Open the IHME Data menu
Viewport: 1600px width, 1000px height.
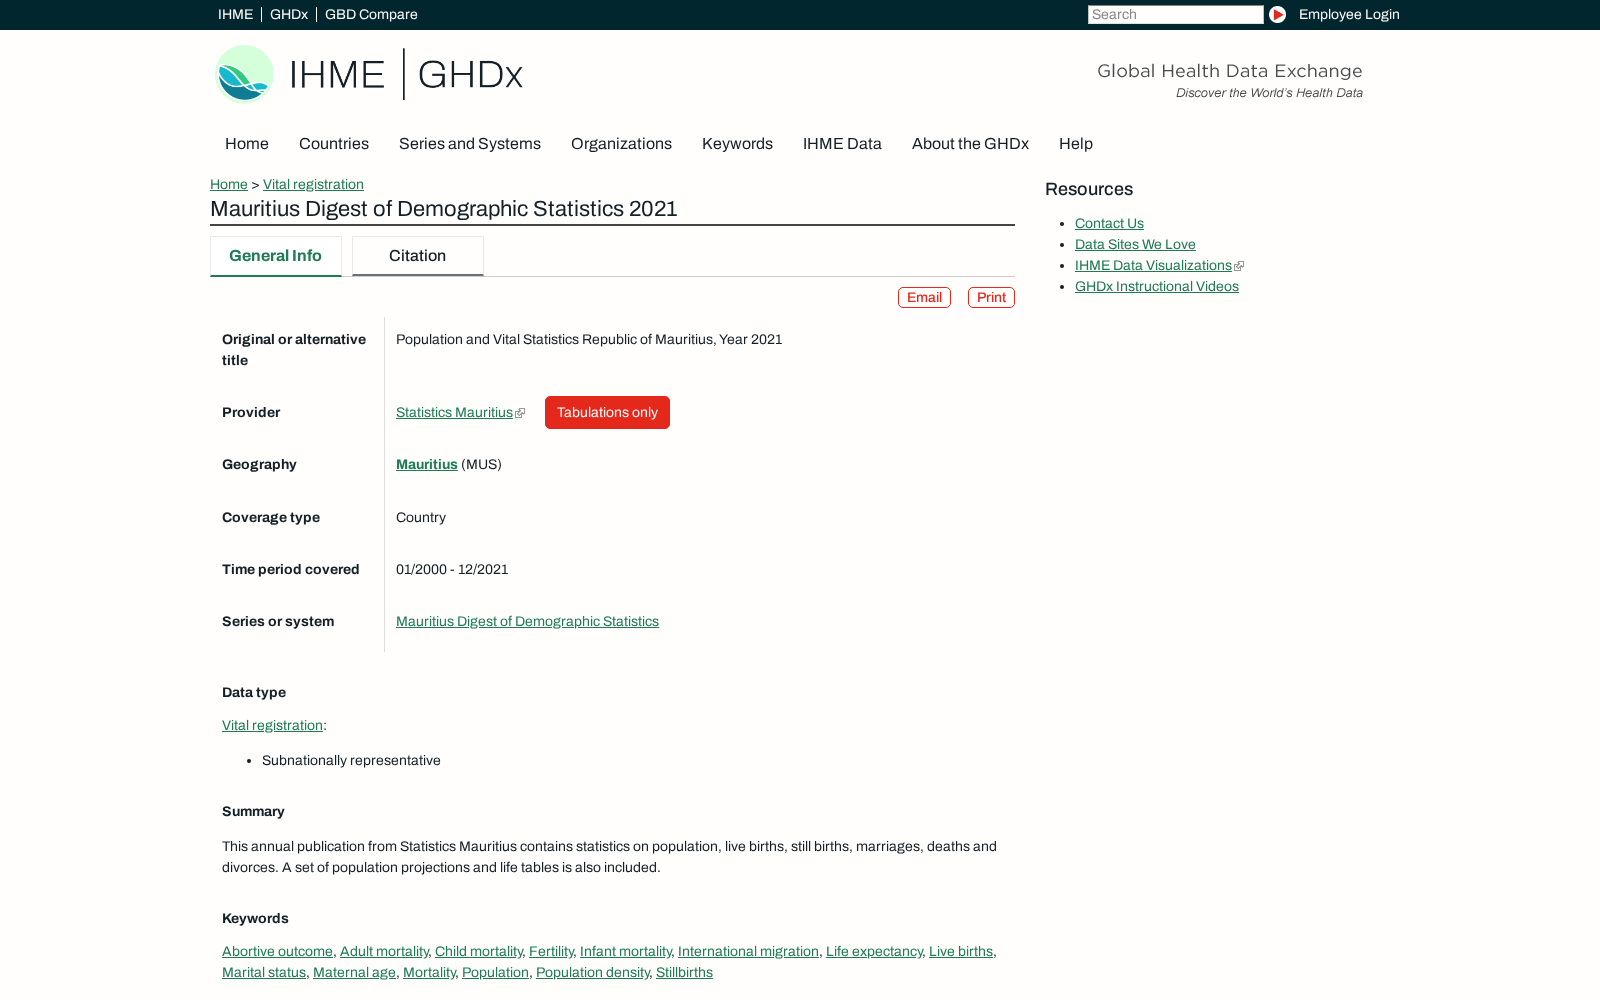coord(842,144)
